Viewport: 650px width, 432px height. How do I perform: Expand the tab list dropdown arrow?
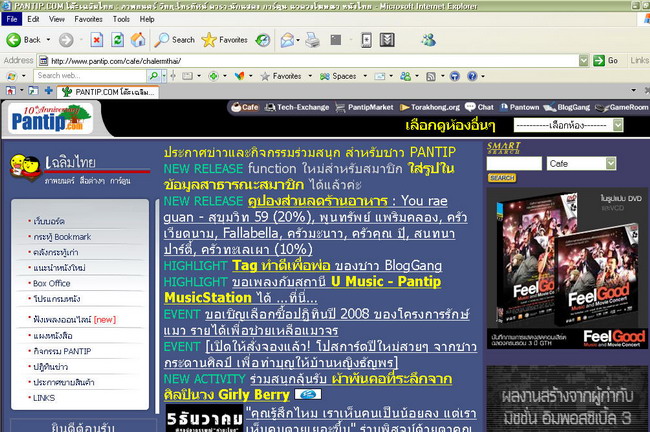click(633, 90)
